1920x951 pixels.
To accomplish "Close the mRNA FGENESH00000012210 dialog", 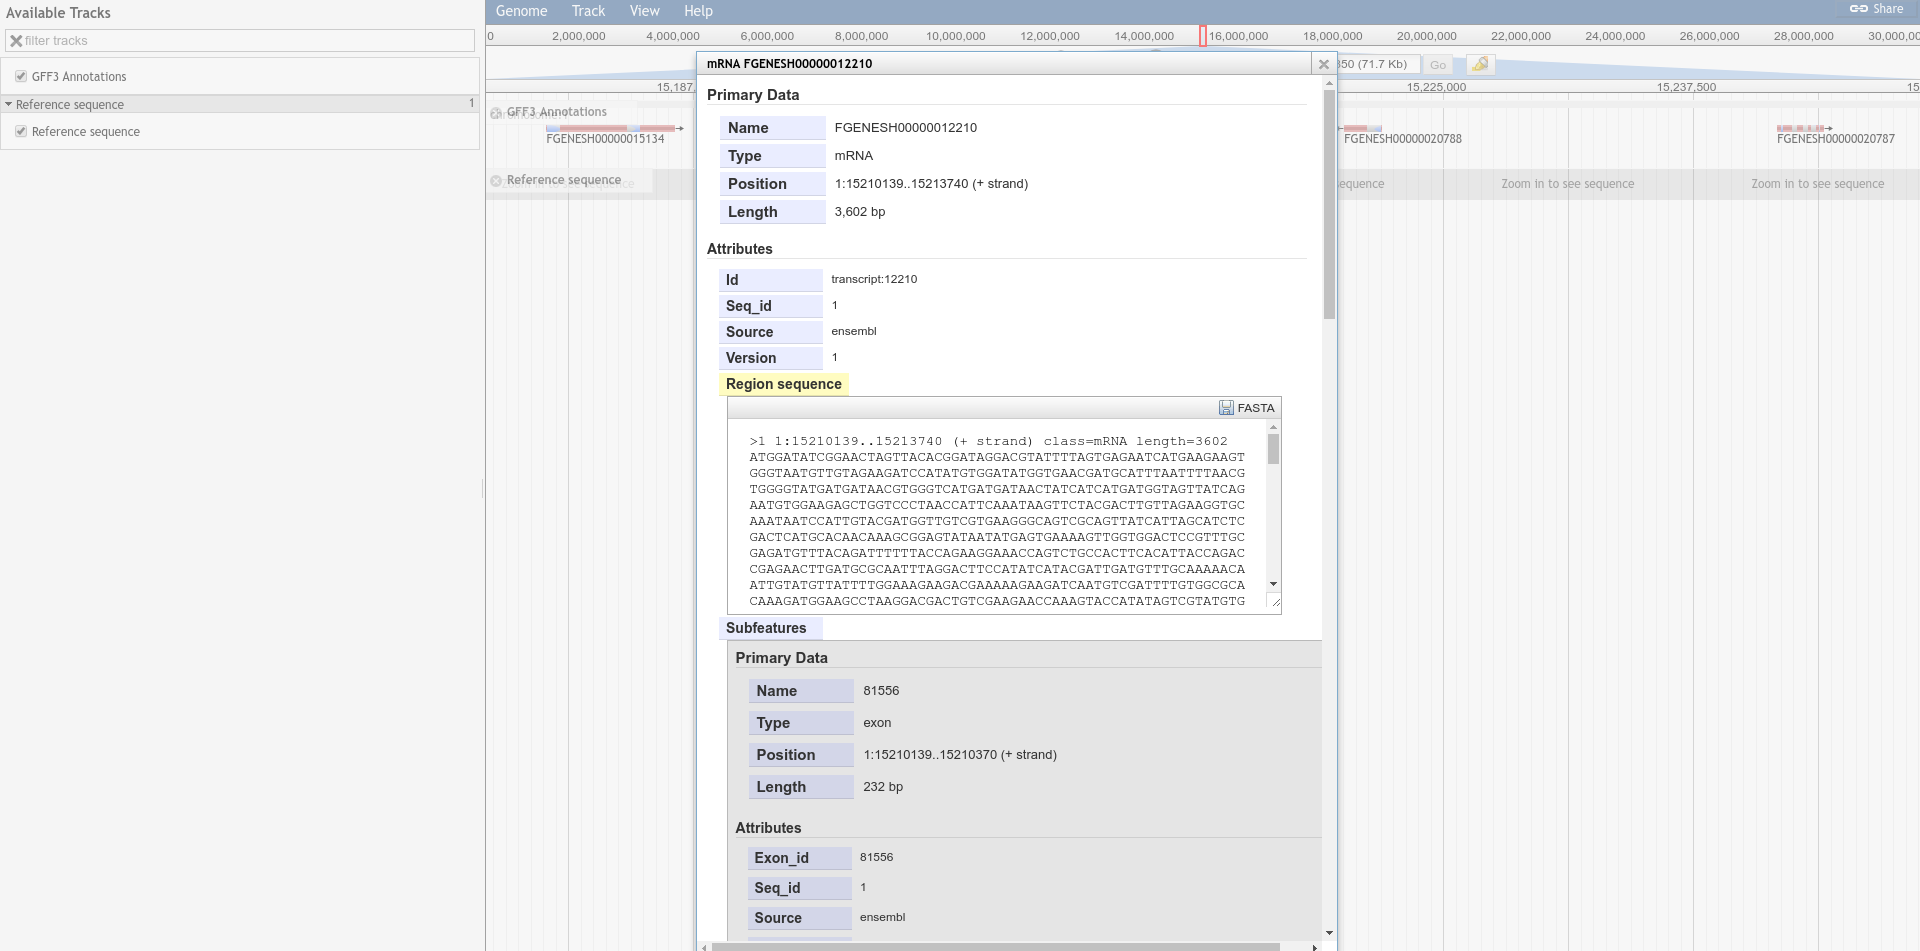I will tap(1324, 64).
